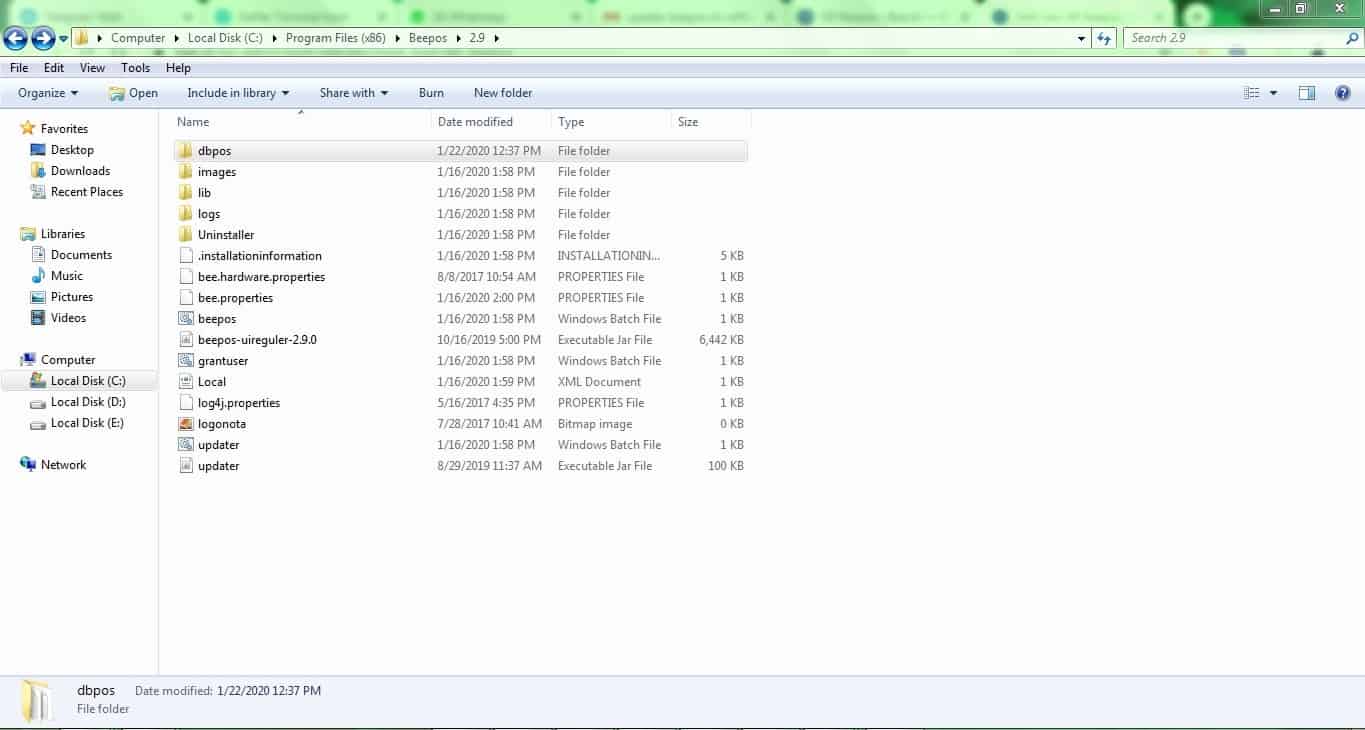
Task: Open recent pages dropdown beside navigation arrows
Action: (64, 39)
